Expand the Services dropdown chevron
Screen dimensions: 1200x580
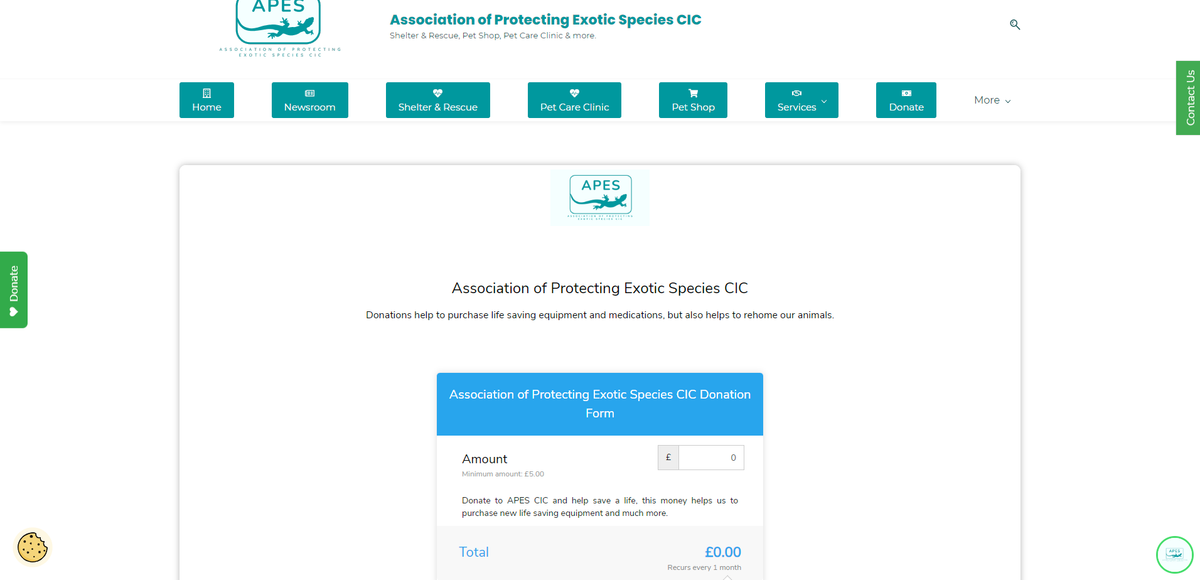tap(824, 101)
